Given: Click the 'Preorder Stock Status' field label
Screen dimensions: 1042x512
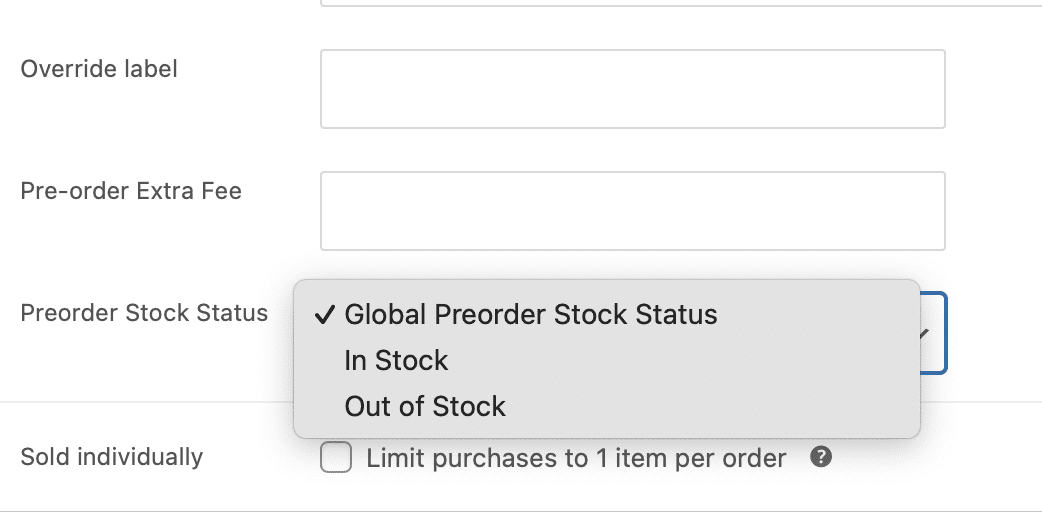Looking at the screenshot, I should coord(144,313).
